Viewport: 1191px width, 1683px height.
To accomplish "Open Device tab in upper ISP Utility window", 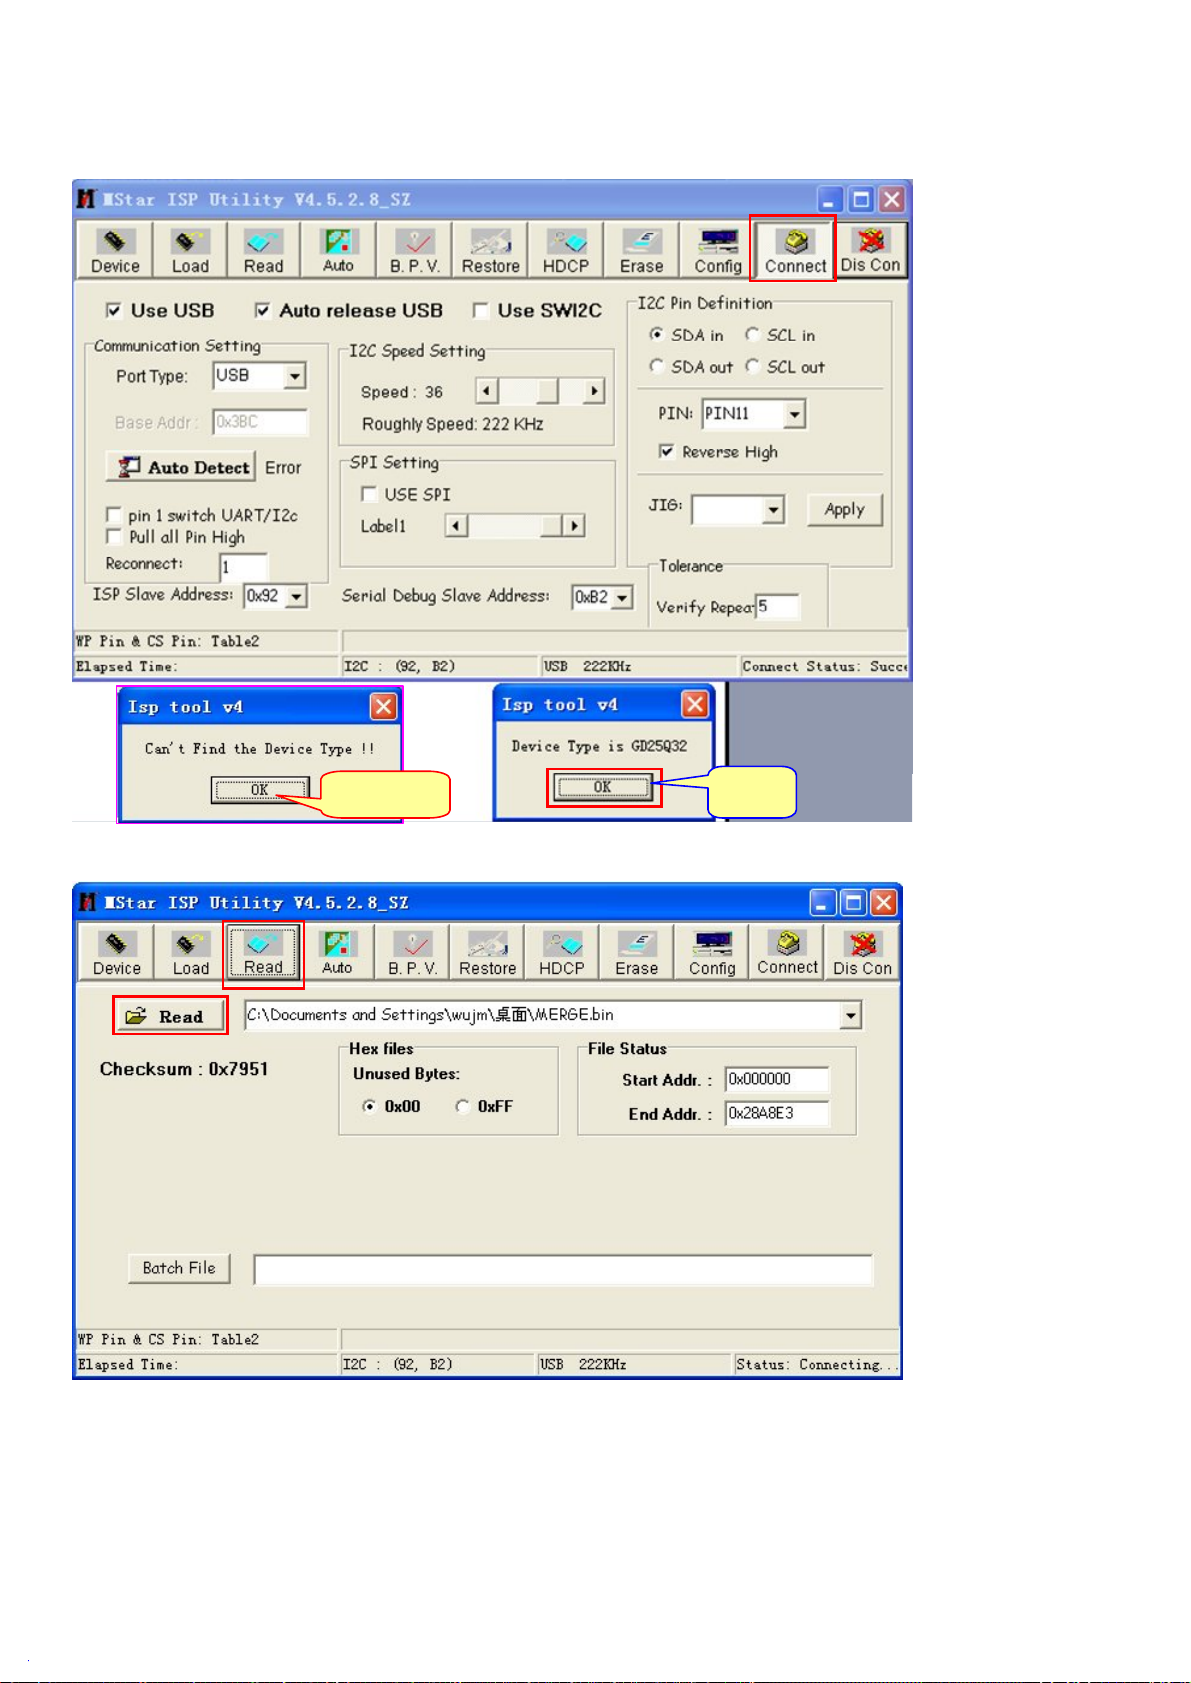I will [115, 250].
